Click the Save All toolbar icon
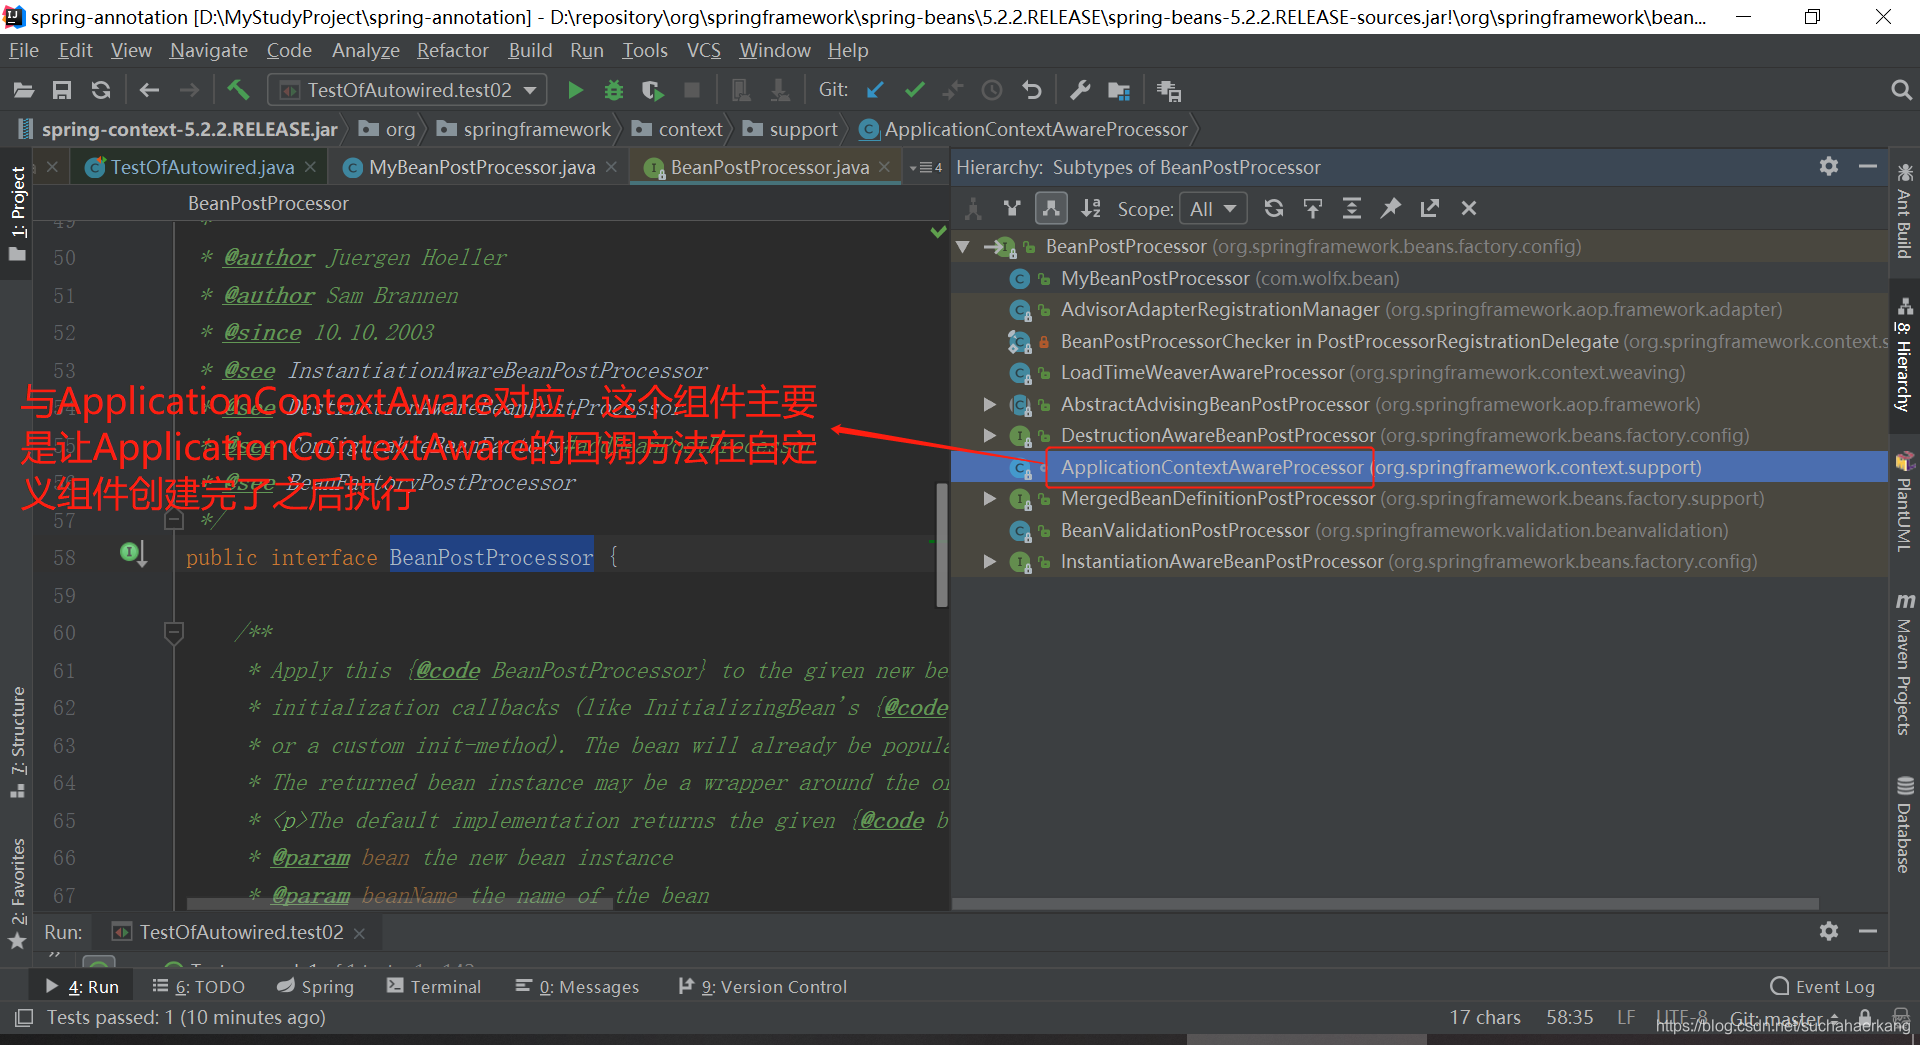 62,91
